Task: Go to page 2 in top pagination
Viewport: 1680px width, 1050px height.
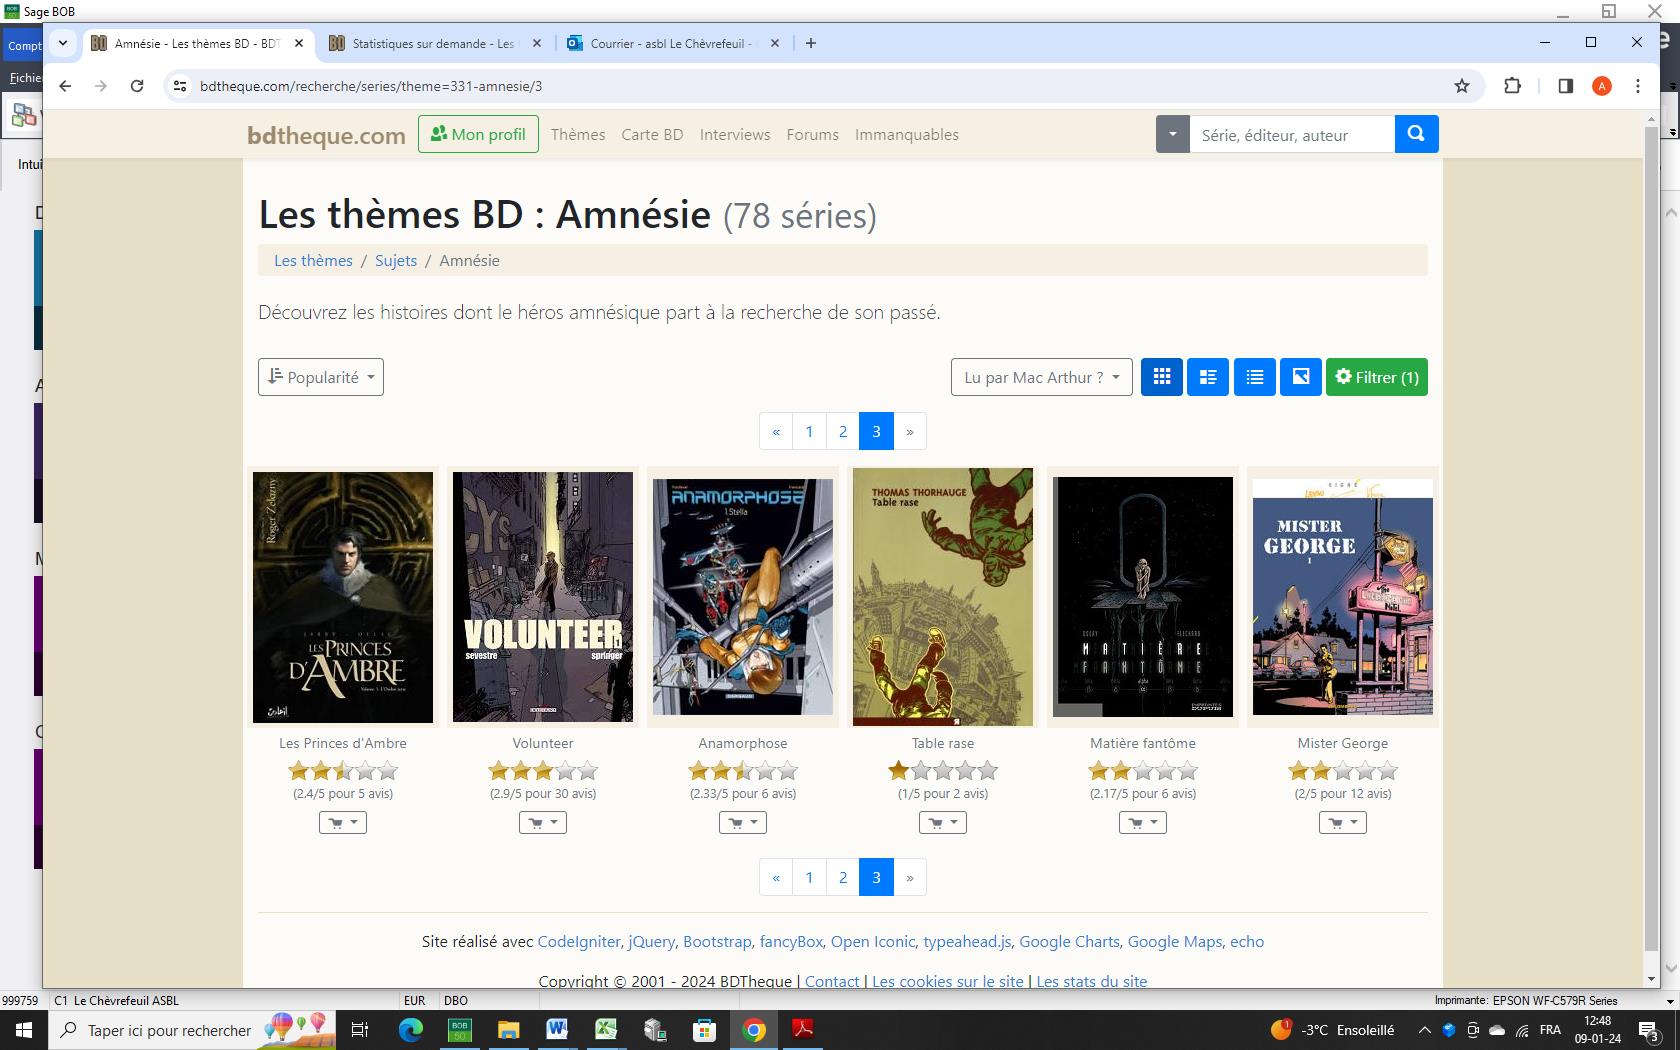Action: tap(843, 431)
